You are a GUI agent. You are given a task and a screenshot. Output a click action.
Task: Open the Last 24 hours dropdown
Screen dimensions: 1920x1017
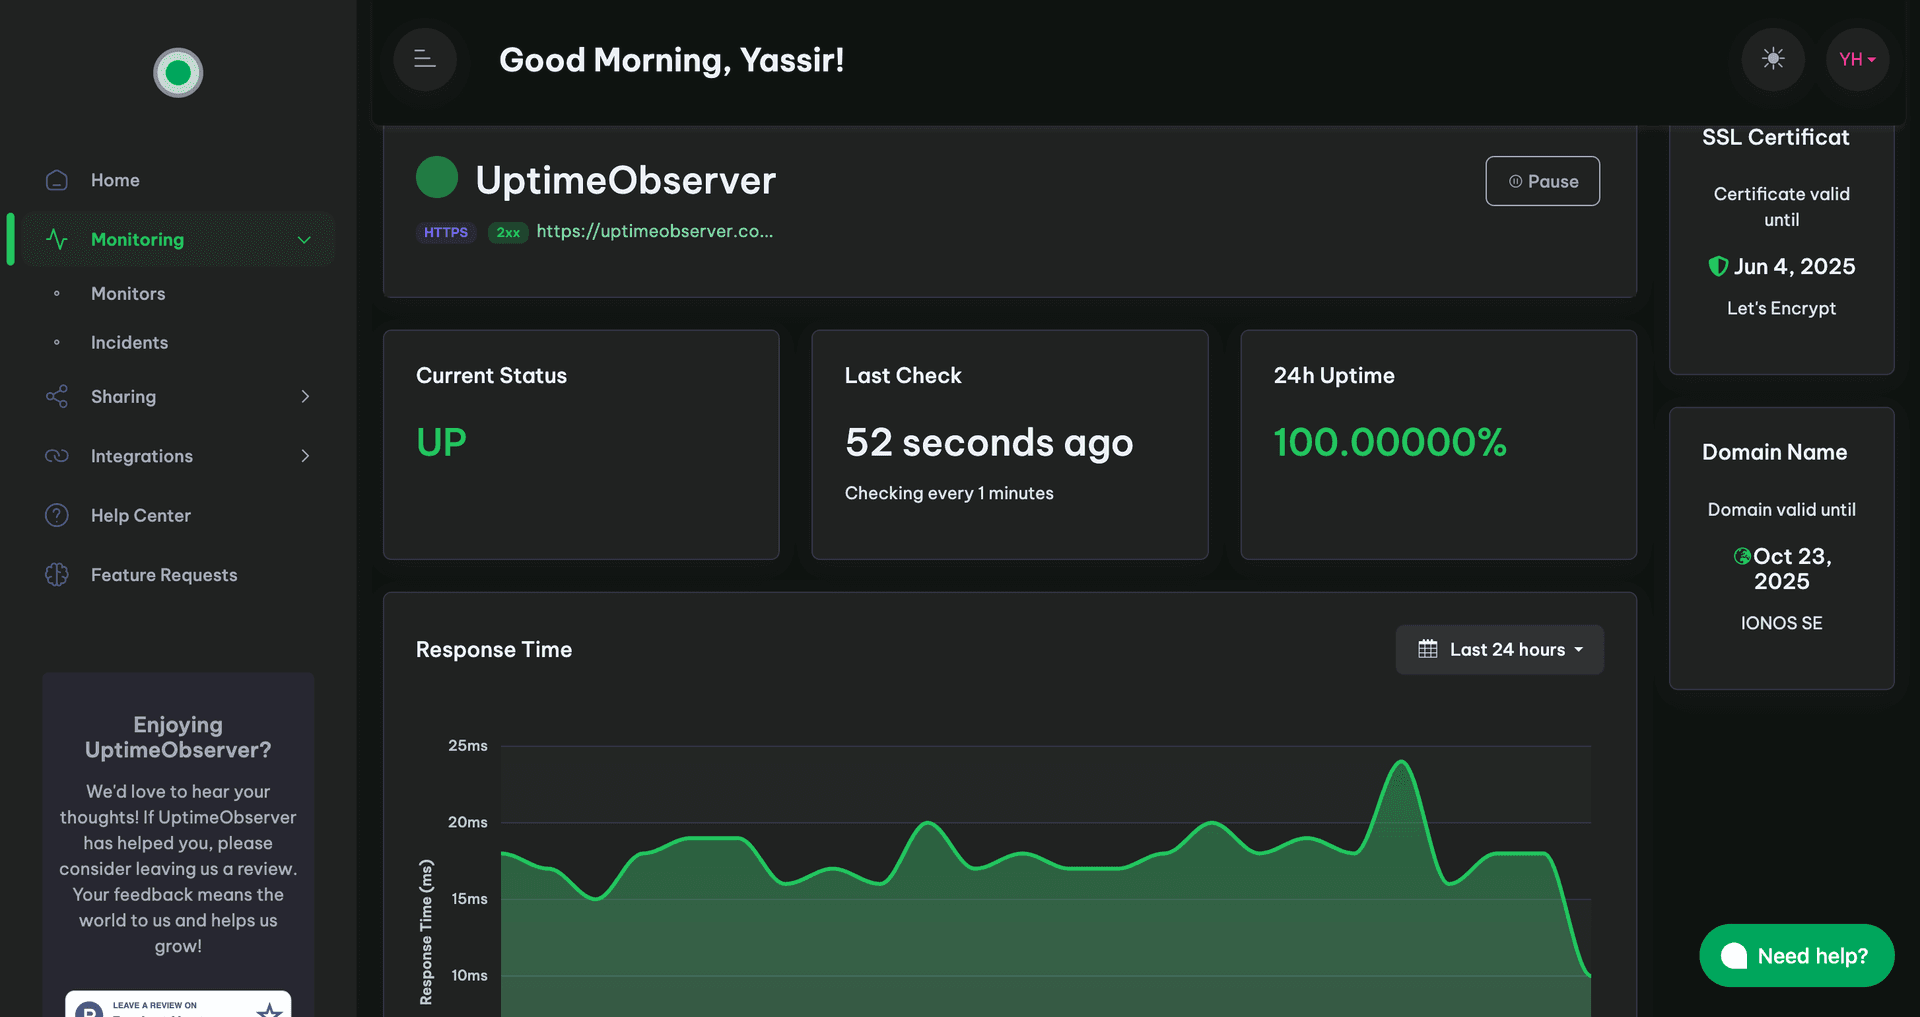pyautogui.click(x=1499, y=650)
